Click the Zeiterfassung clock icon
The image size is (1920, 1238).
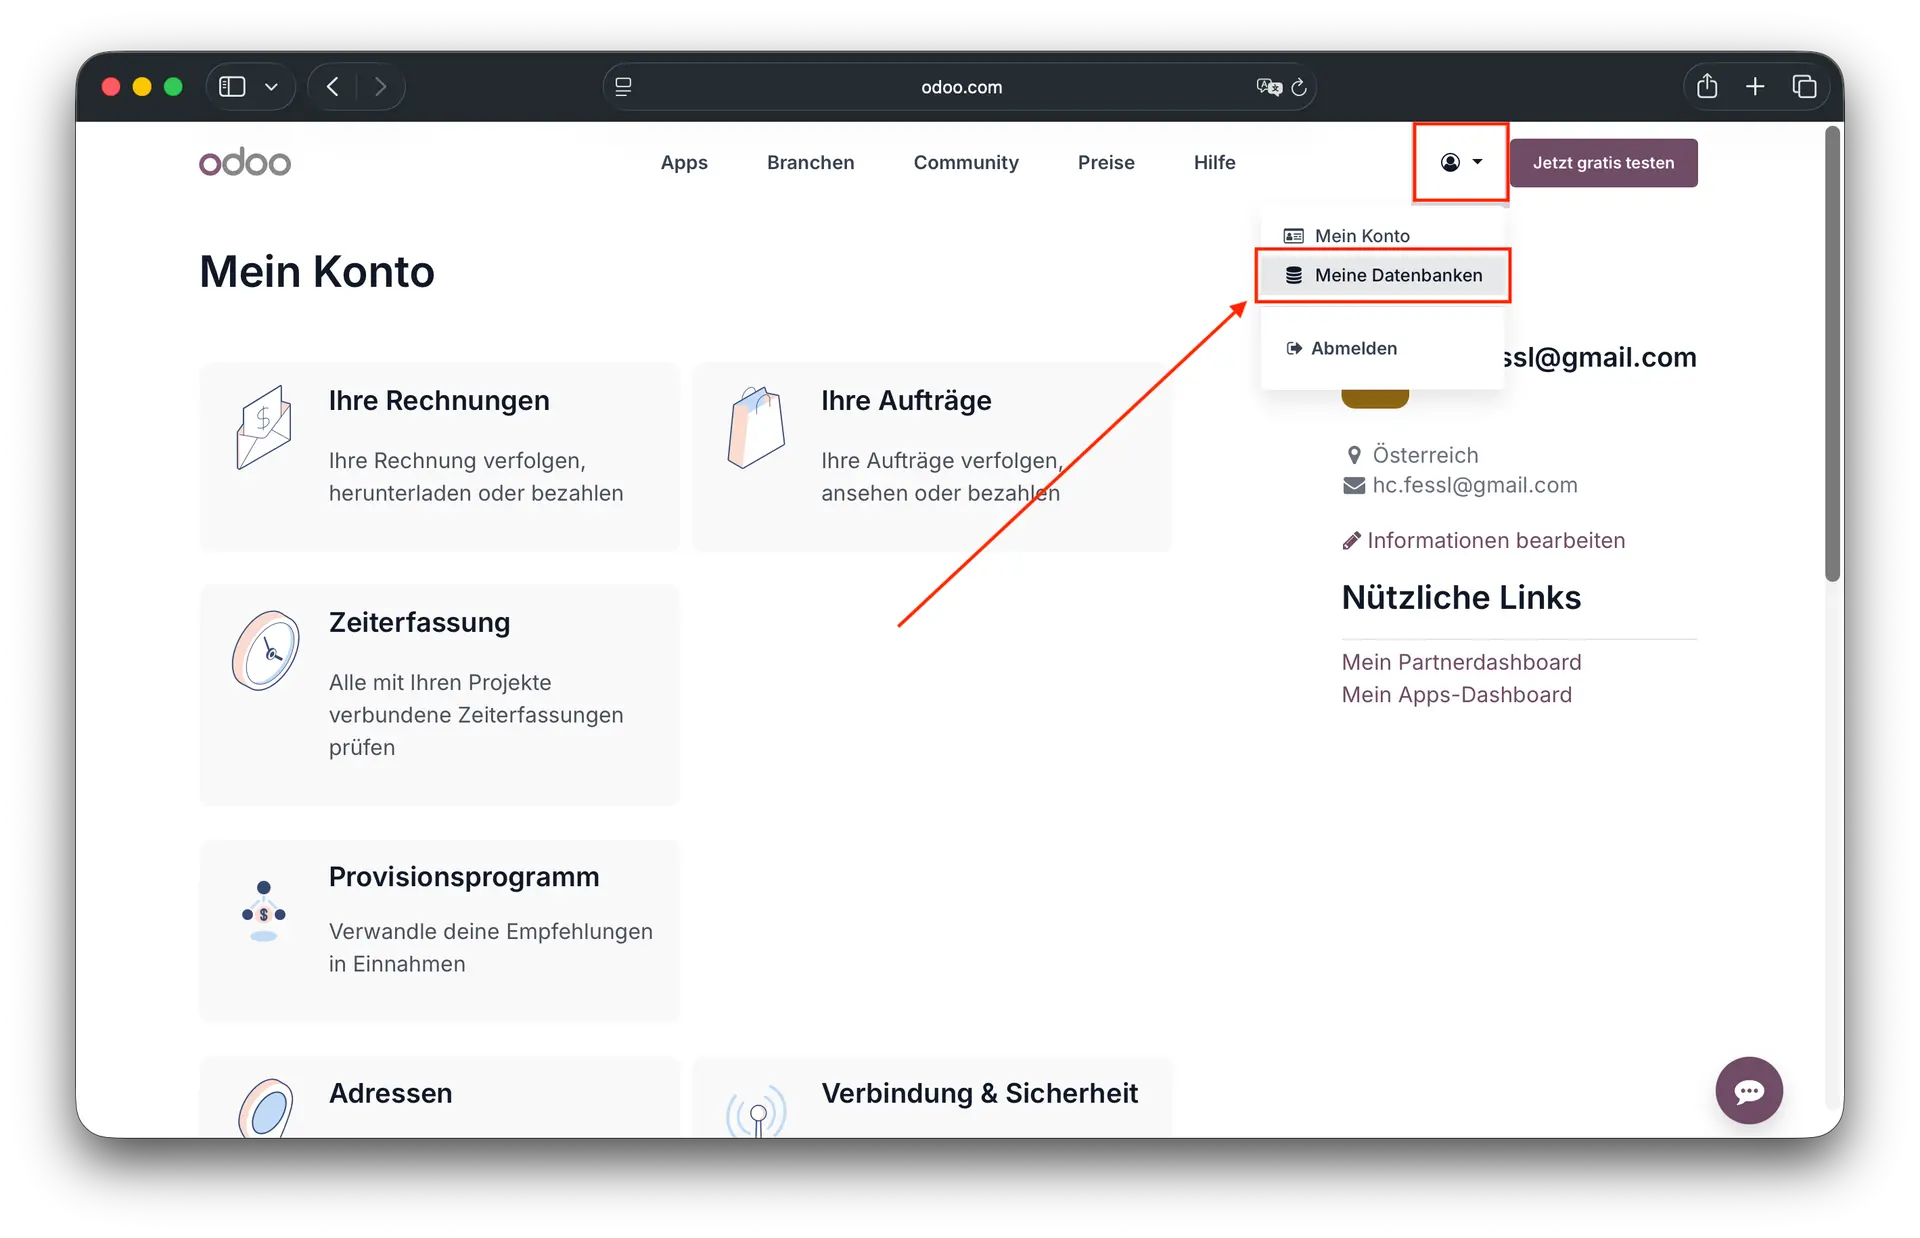[265, 651]
